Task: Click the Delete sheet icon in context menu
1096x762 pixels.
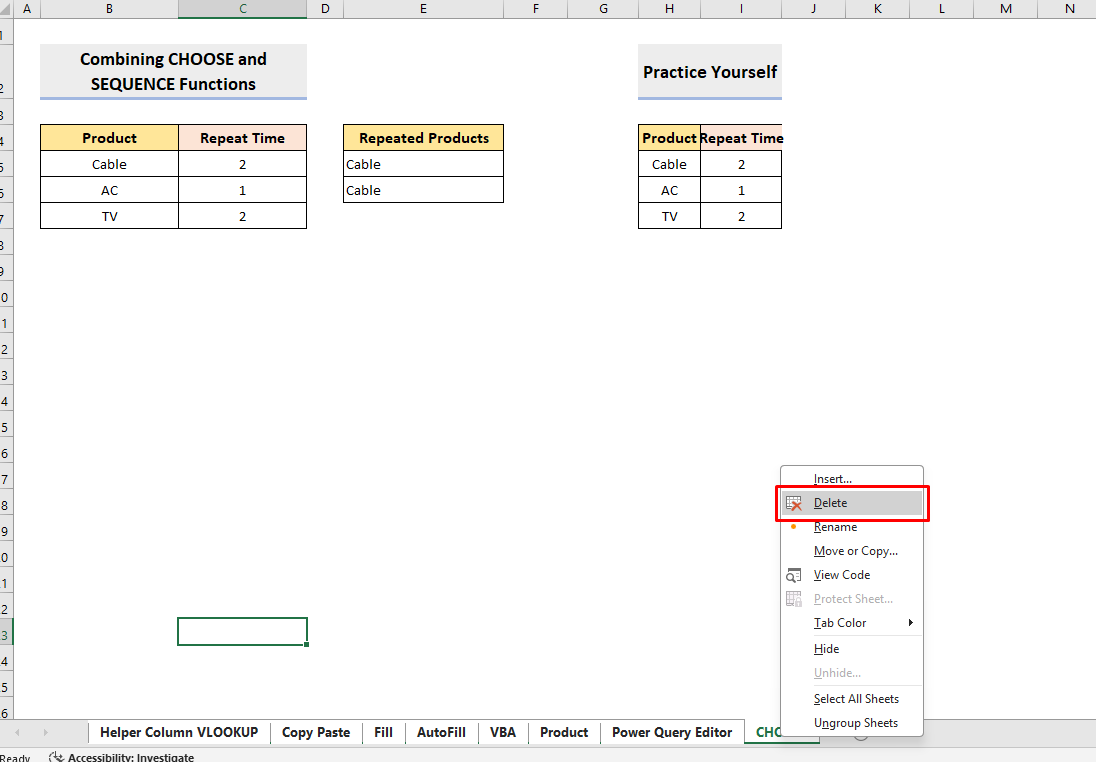Action: click(794, 504)
